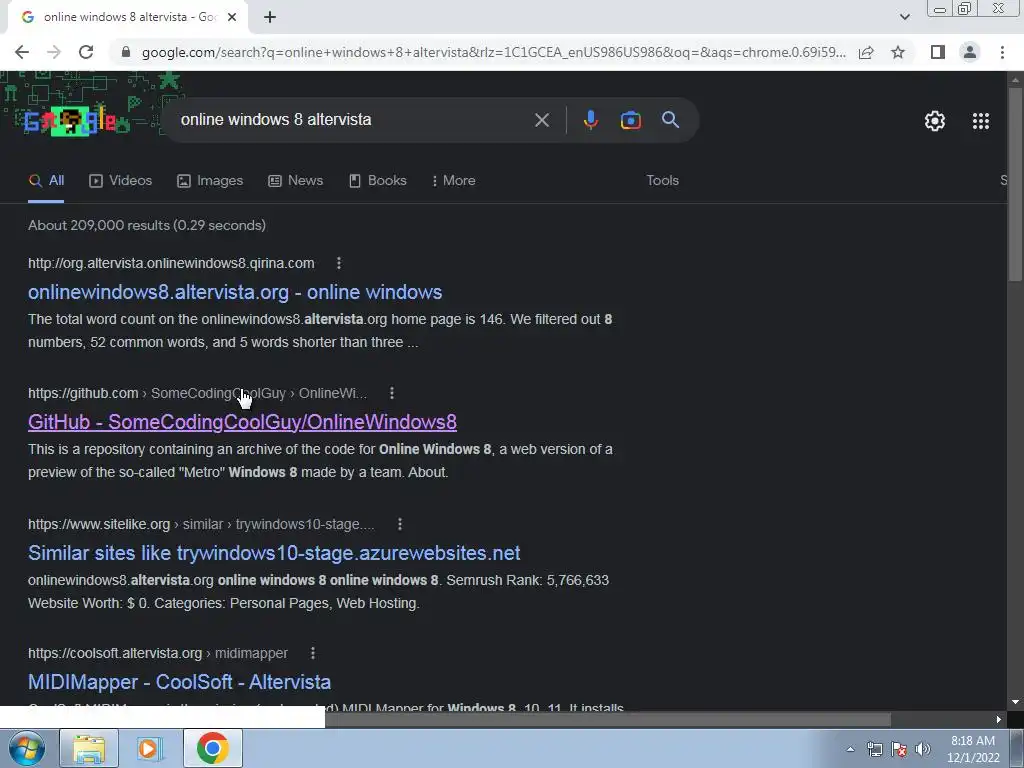The height and width of the screenshot is (768, 1024).
Task: Open options for the sitelike.org result
Action: 400,524
